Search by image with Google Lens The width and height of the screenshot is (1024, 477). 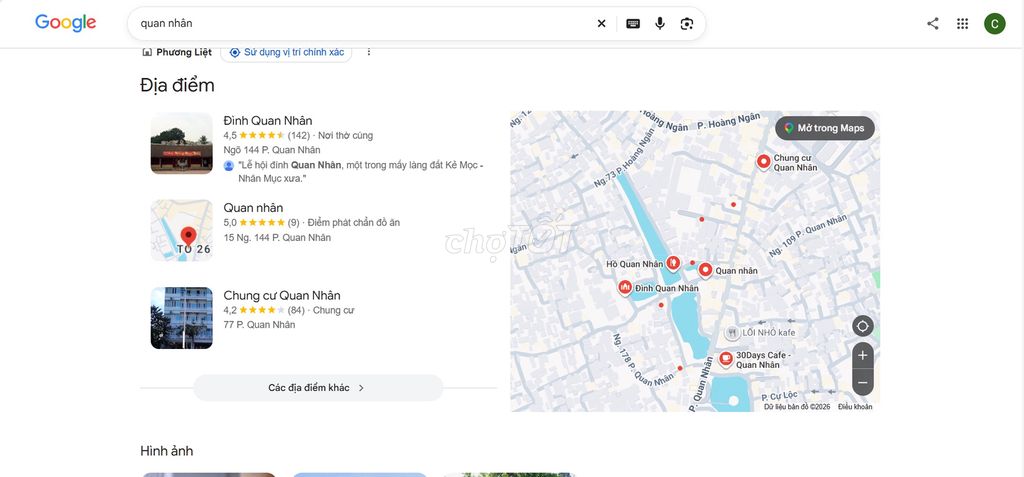686,24
